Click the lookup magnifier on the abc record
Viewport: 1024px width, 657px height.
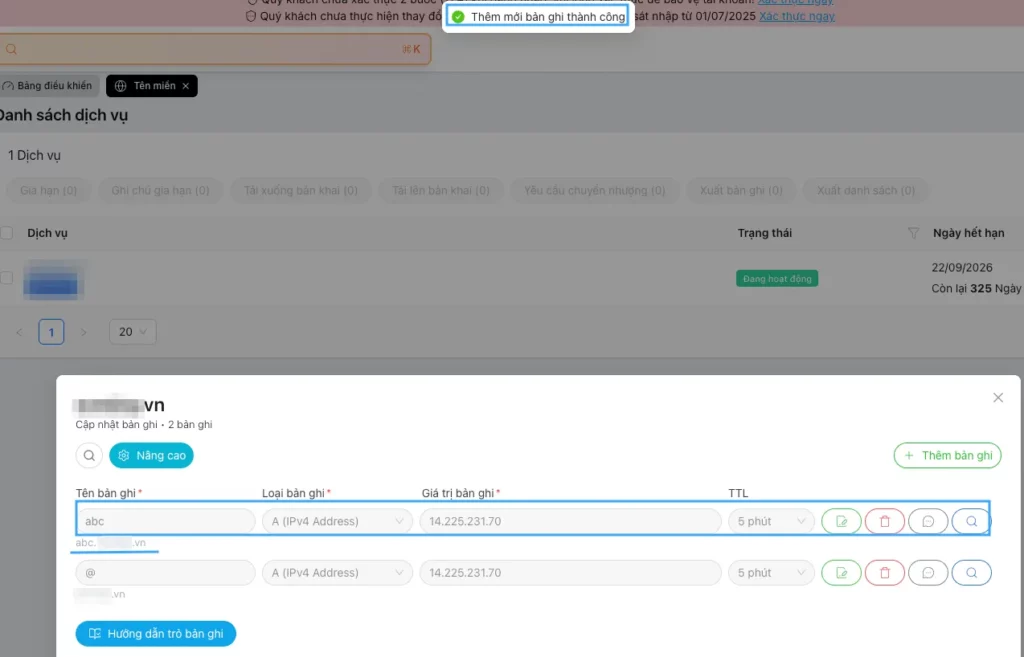pos(971,521)
